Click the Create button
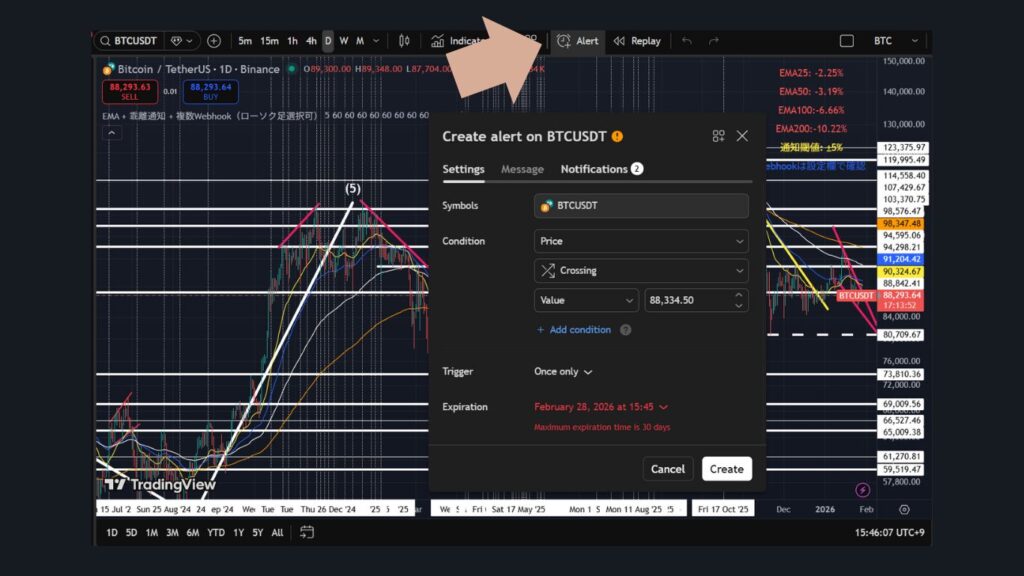This screenshot has height=576, width=1024. click(x=726, y=469)
